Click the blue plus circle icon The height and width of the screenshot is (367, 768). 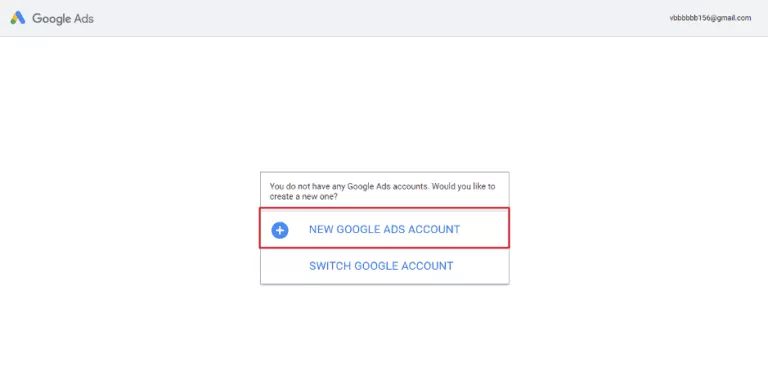[x=280, y=230]
